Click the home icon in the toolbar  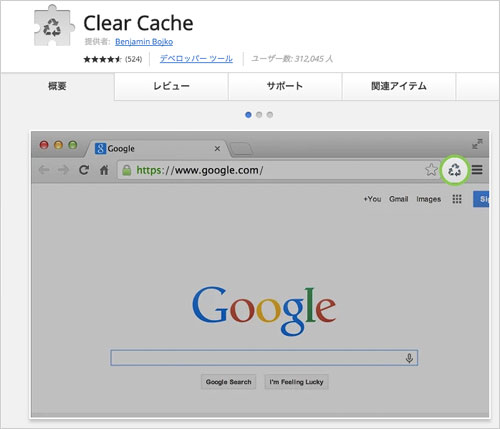coord(104,170)
